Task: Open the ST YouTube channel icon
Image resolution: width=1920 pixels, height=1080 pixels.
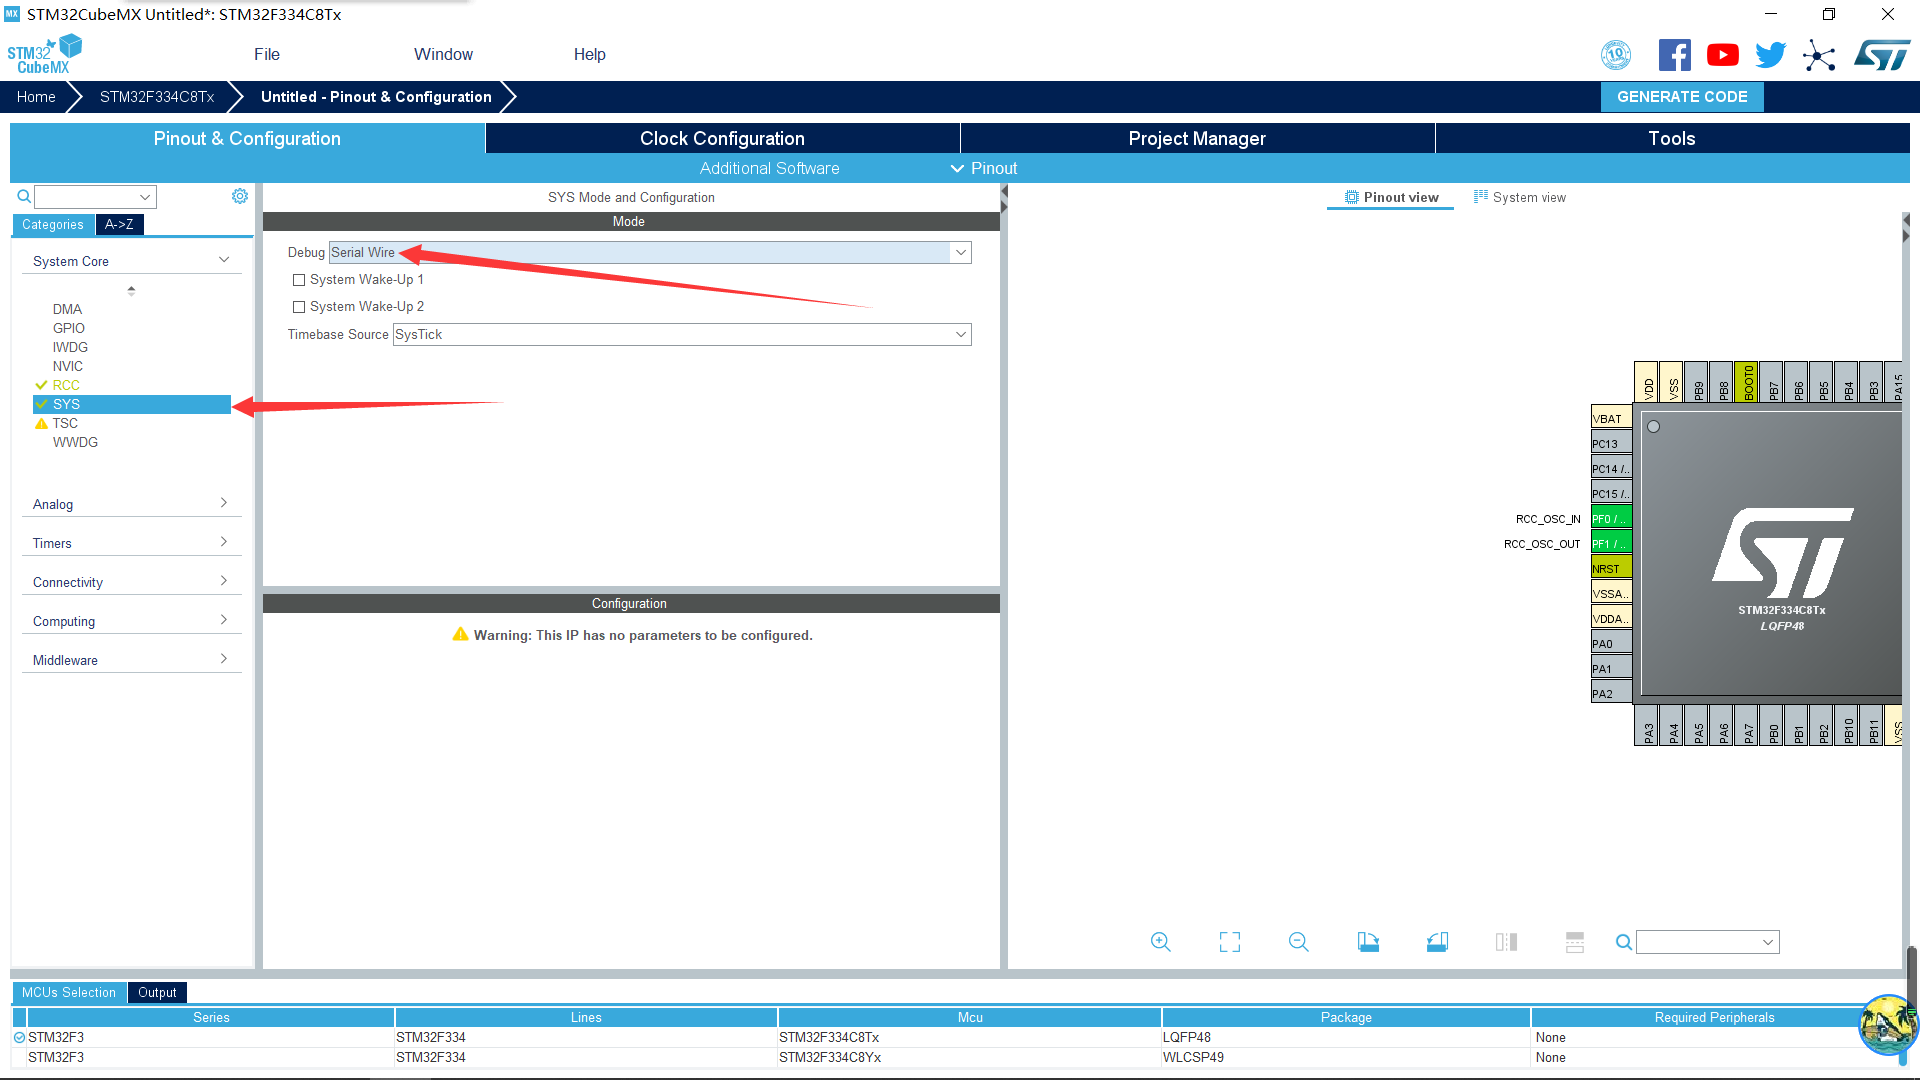Action: [1722, 55]
